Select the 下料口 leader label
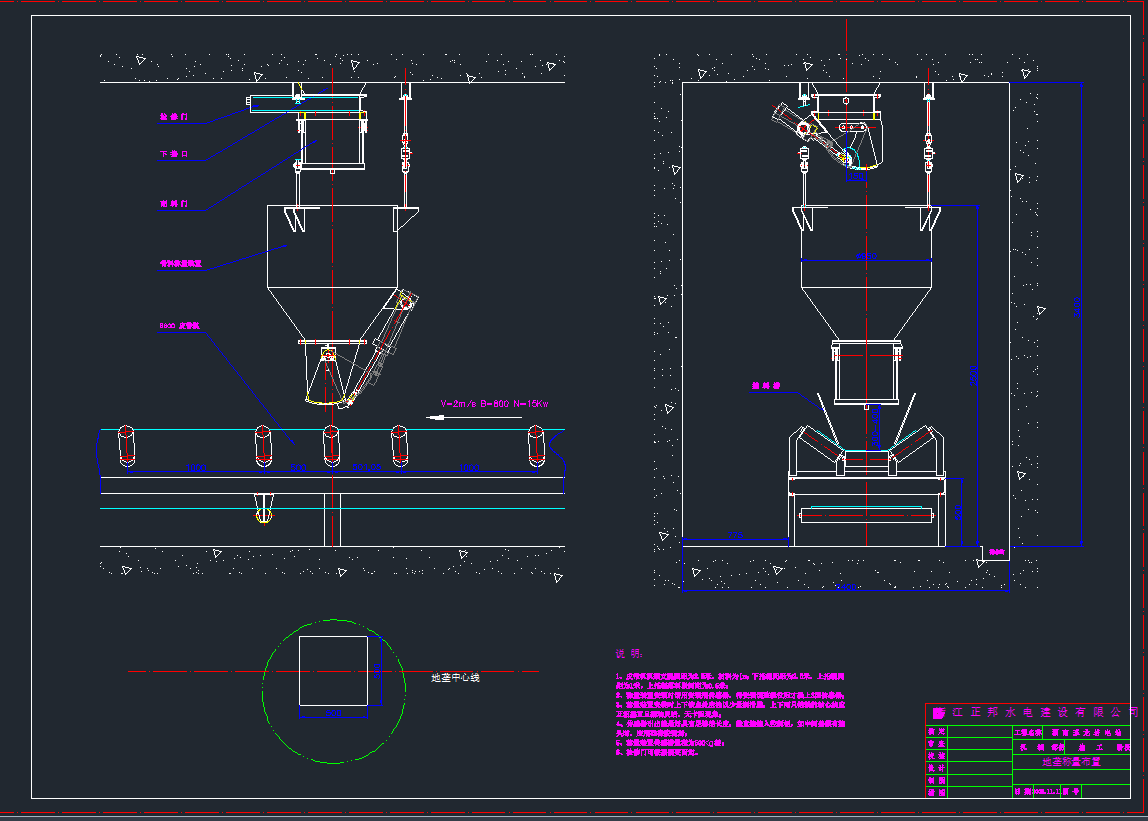This screenshot has width=1148, height=821. 173,155
